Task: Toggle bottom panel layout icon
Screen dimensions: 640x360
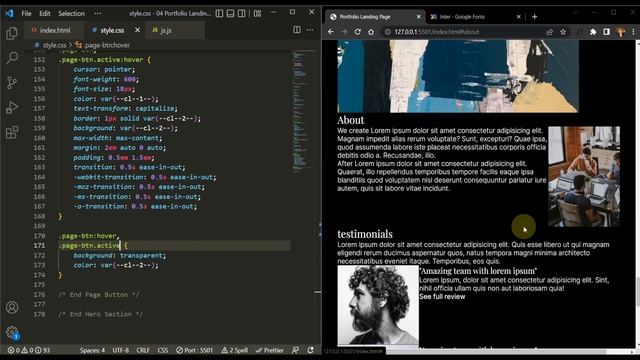Action: click(230, 13)
